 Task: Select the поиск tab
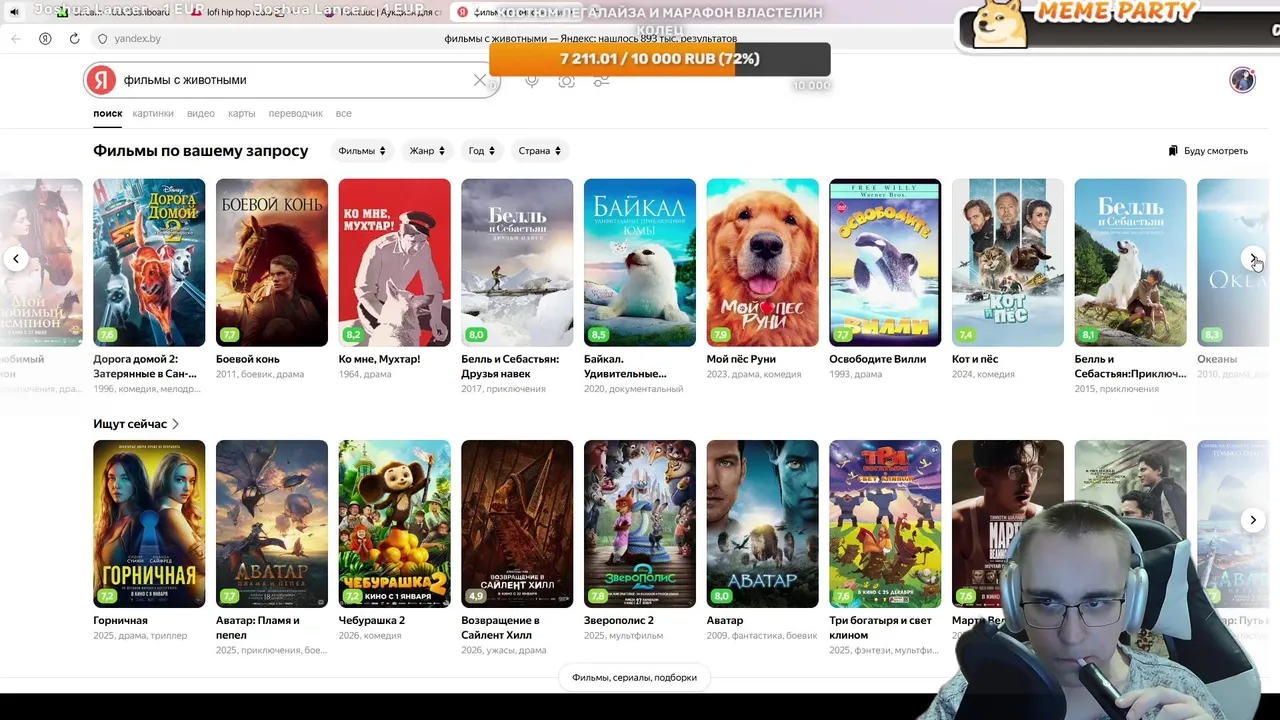(108, 114)
